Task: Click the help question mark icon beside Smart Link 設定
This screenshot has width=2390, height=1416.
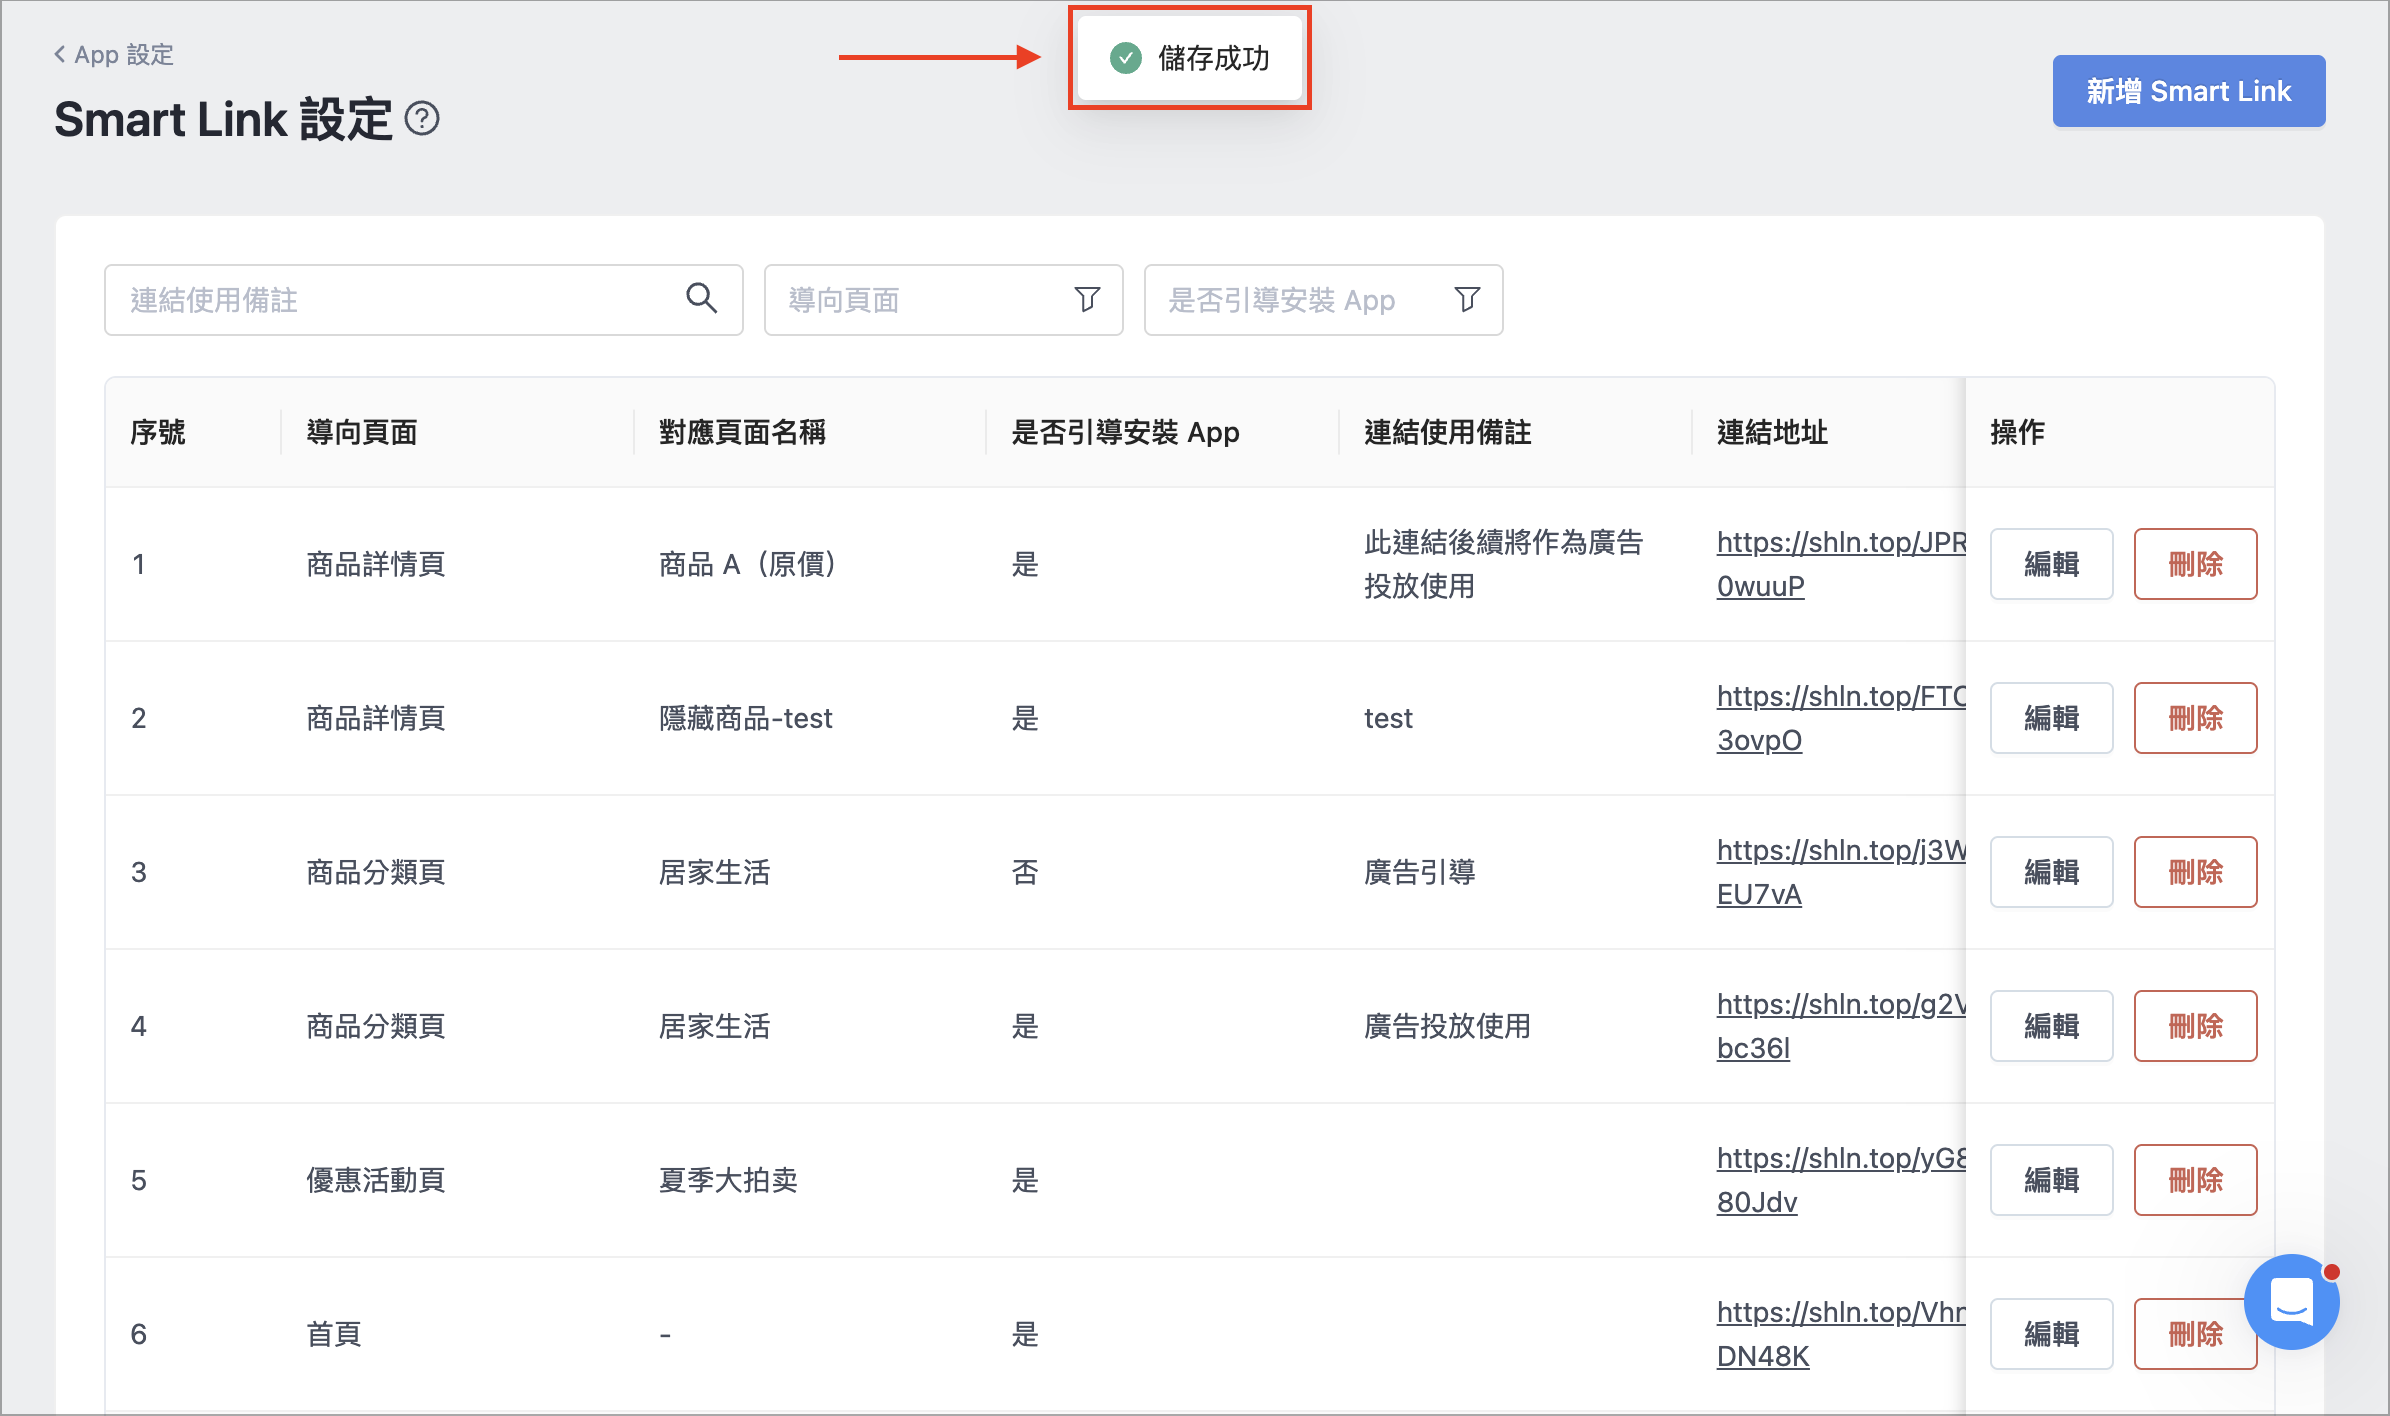Action: pos(422,119)
